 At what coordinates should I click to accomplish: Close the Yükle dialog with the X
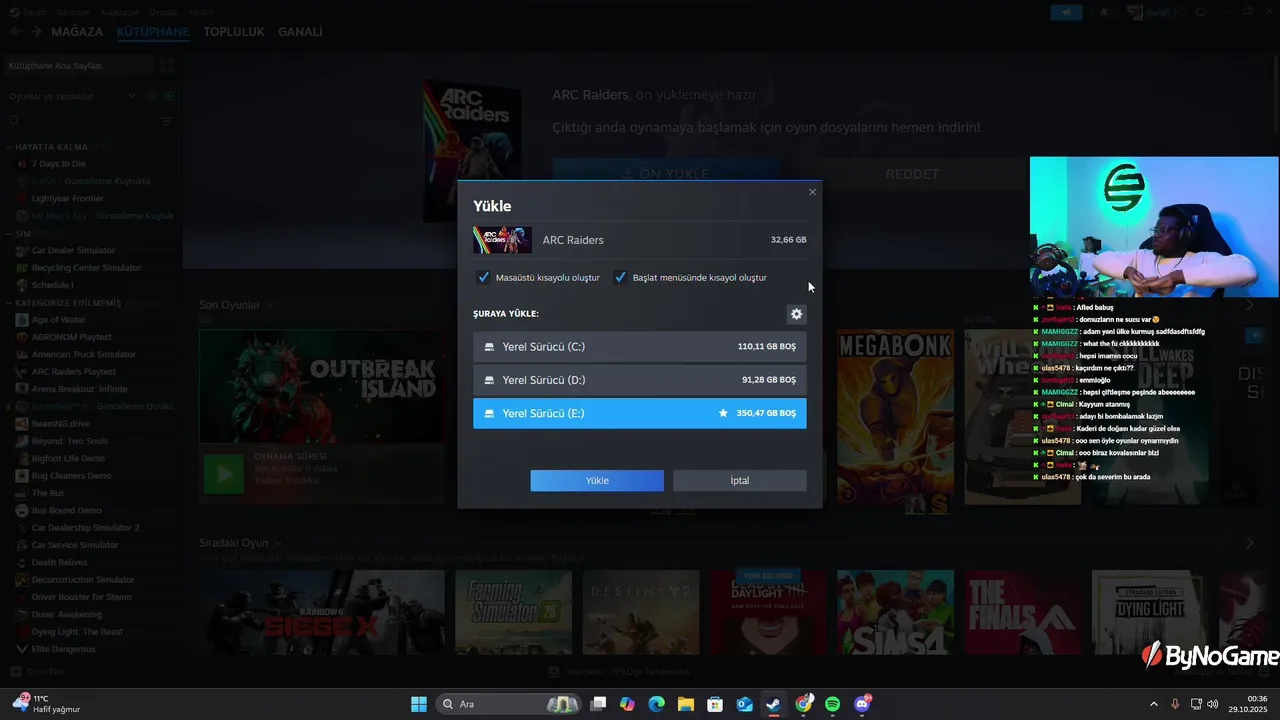(x=812, y=192)
